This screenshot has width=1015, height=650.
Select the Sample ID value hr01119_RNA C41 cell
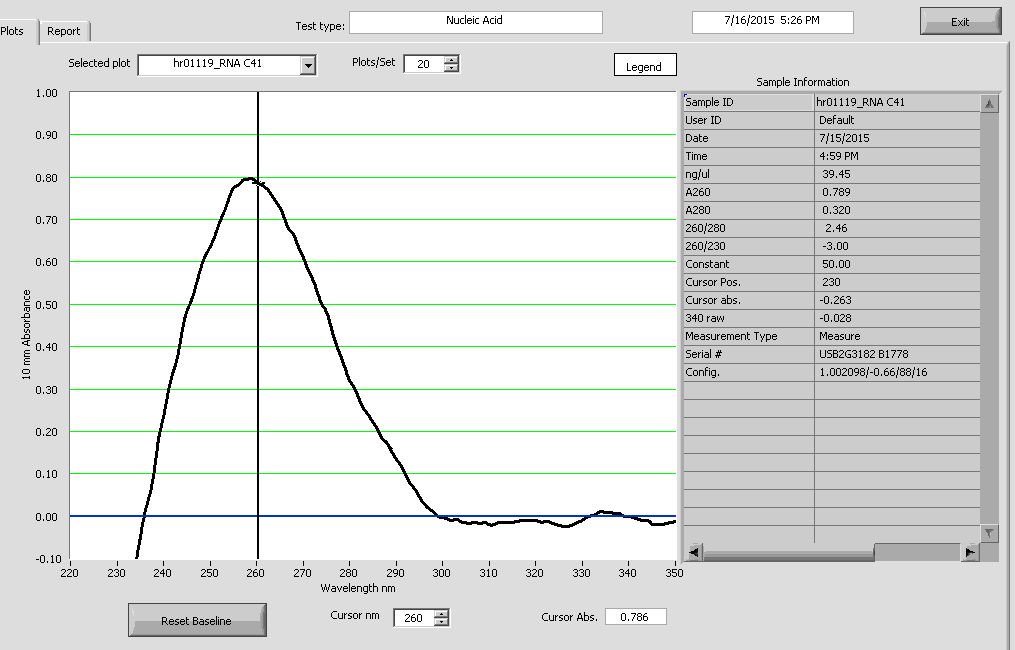coord(897,102)
